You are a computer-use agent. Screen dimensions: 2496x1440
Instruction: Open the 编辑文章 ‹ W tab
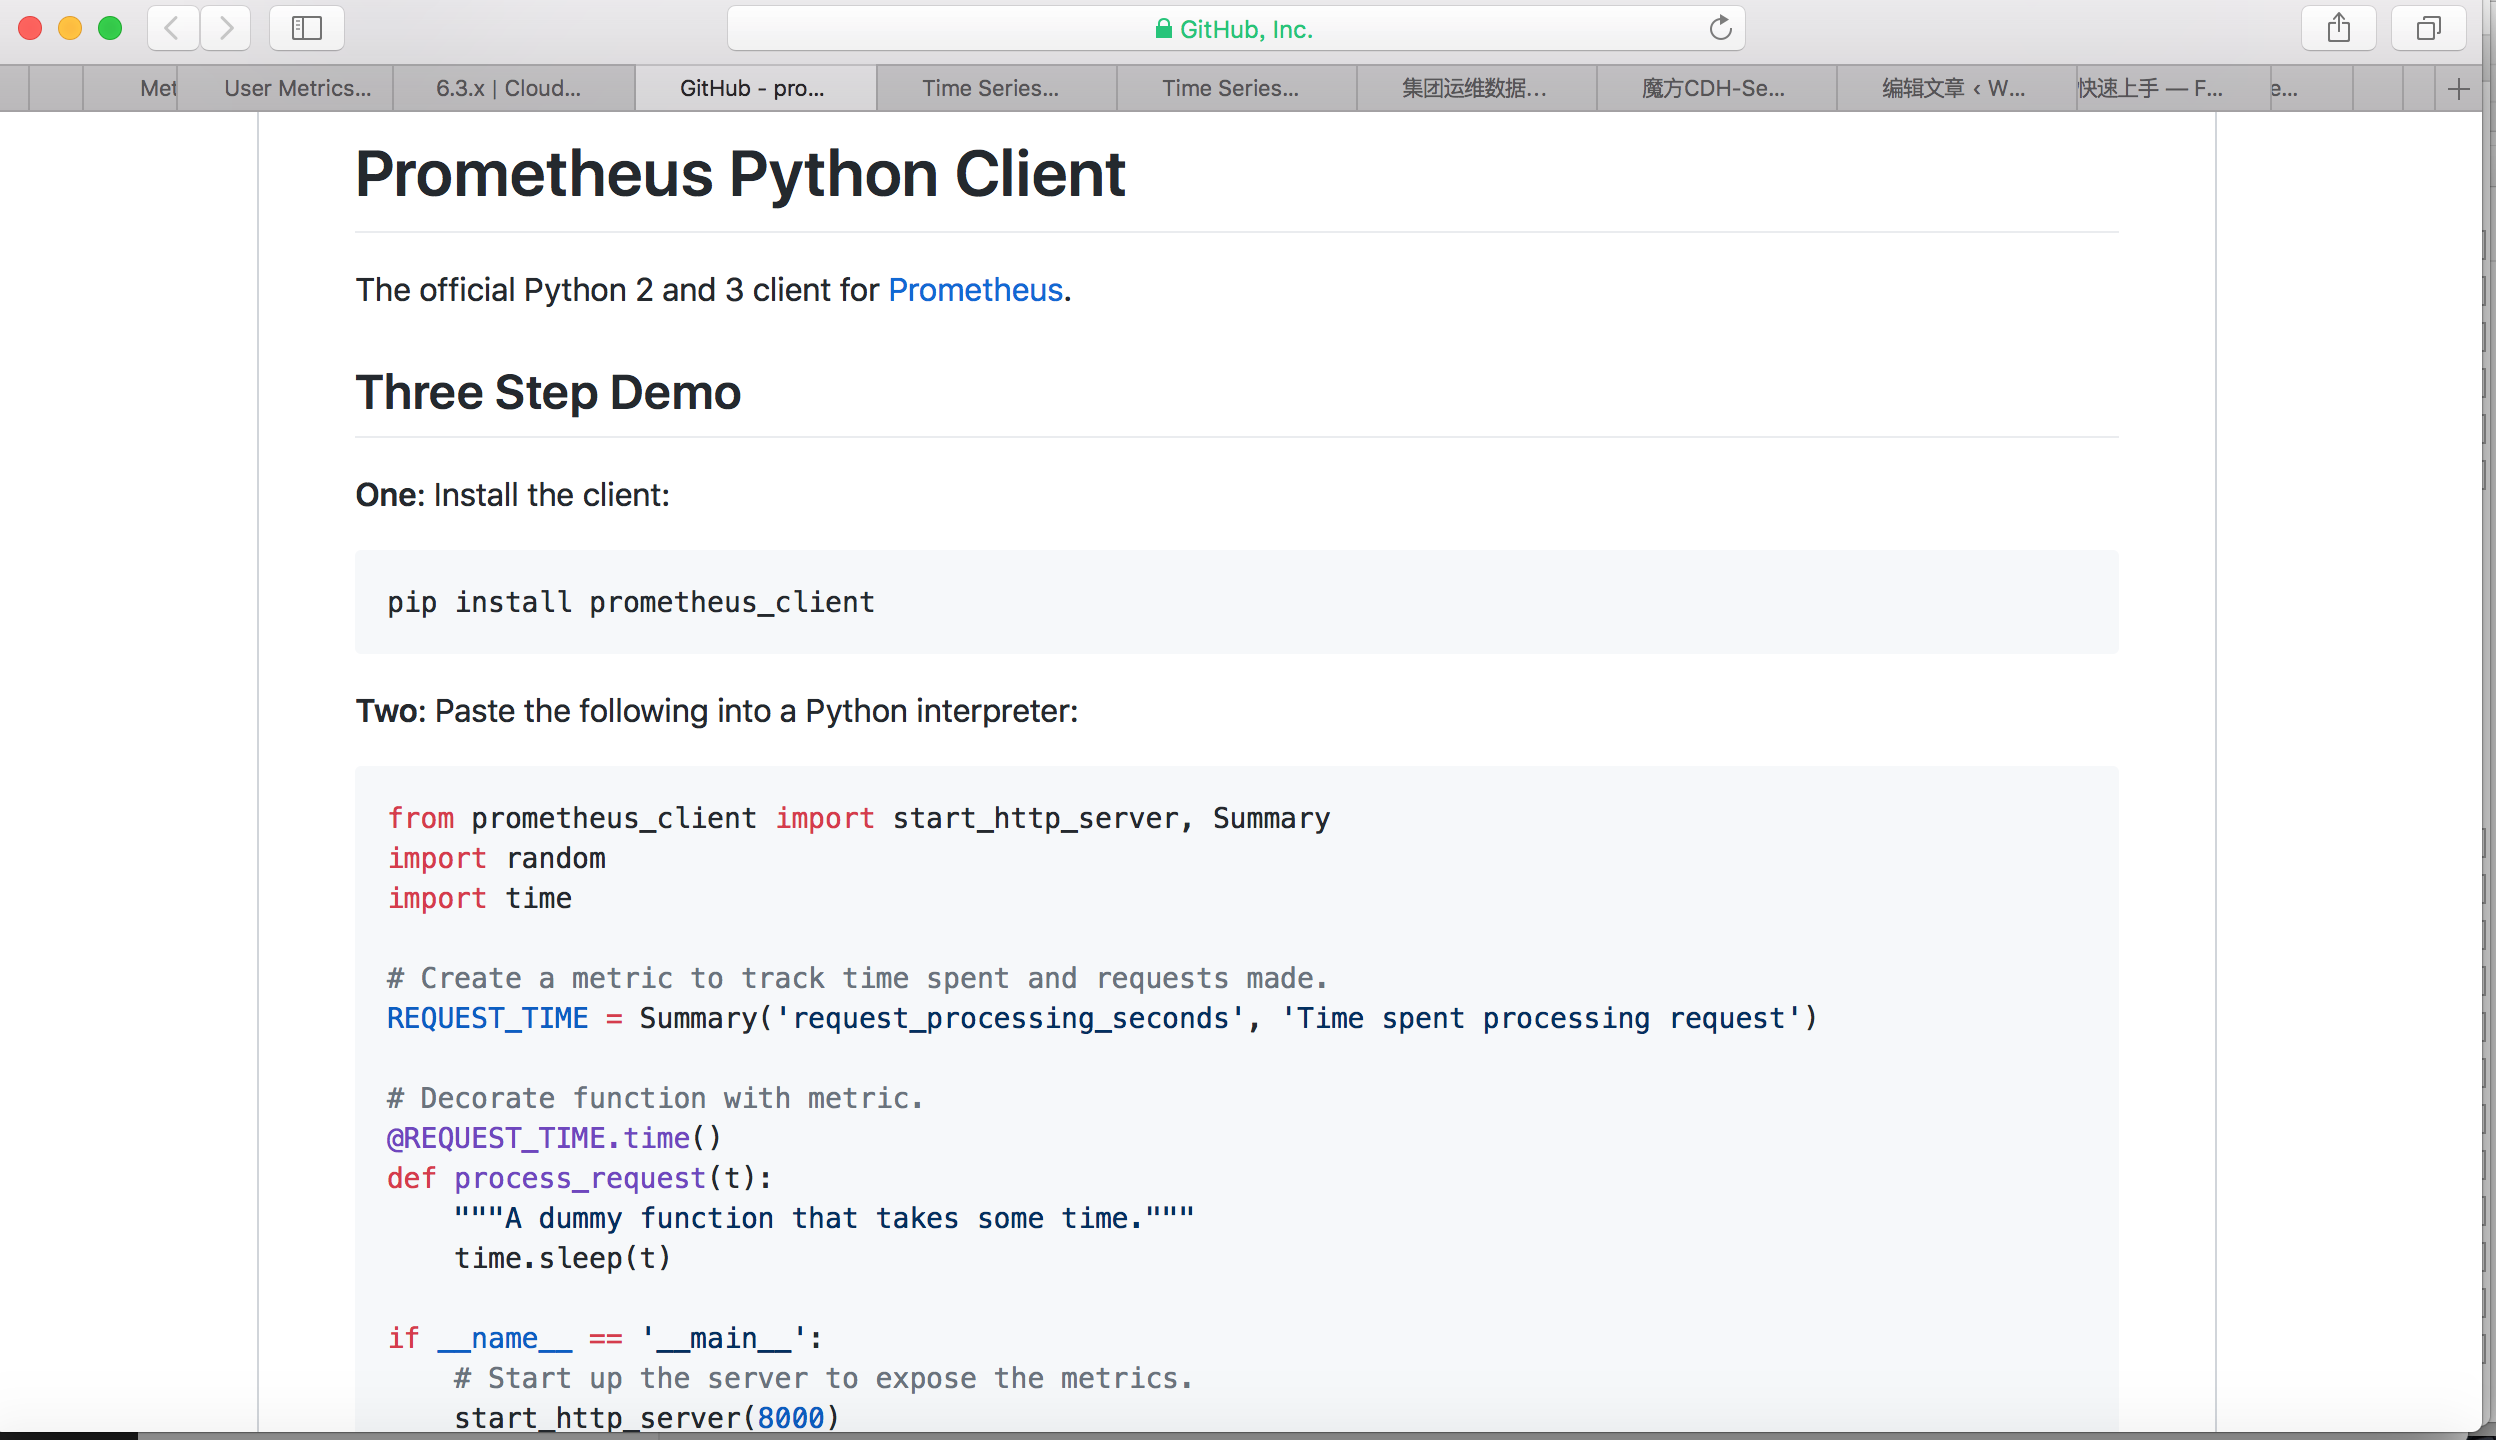[1953, 89]
